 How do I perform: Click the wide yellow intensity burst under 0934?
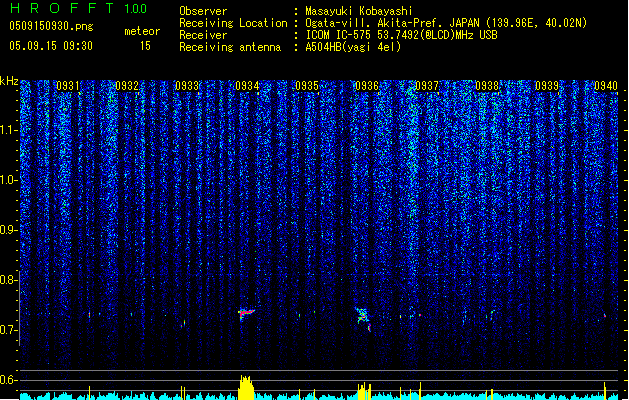click(246, 387)
